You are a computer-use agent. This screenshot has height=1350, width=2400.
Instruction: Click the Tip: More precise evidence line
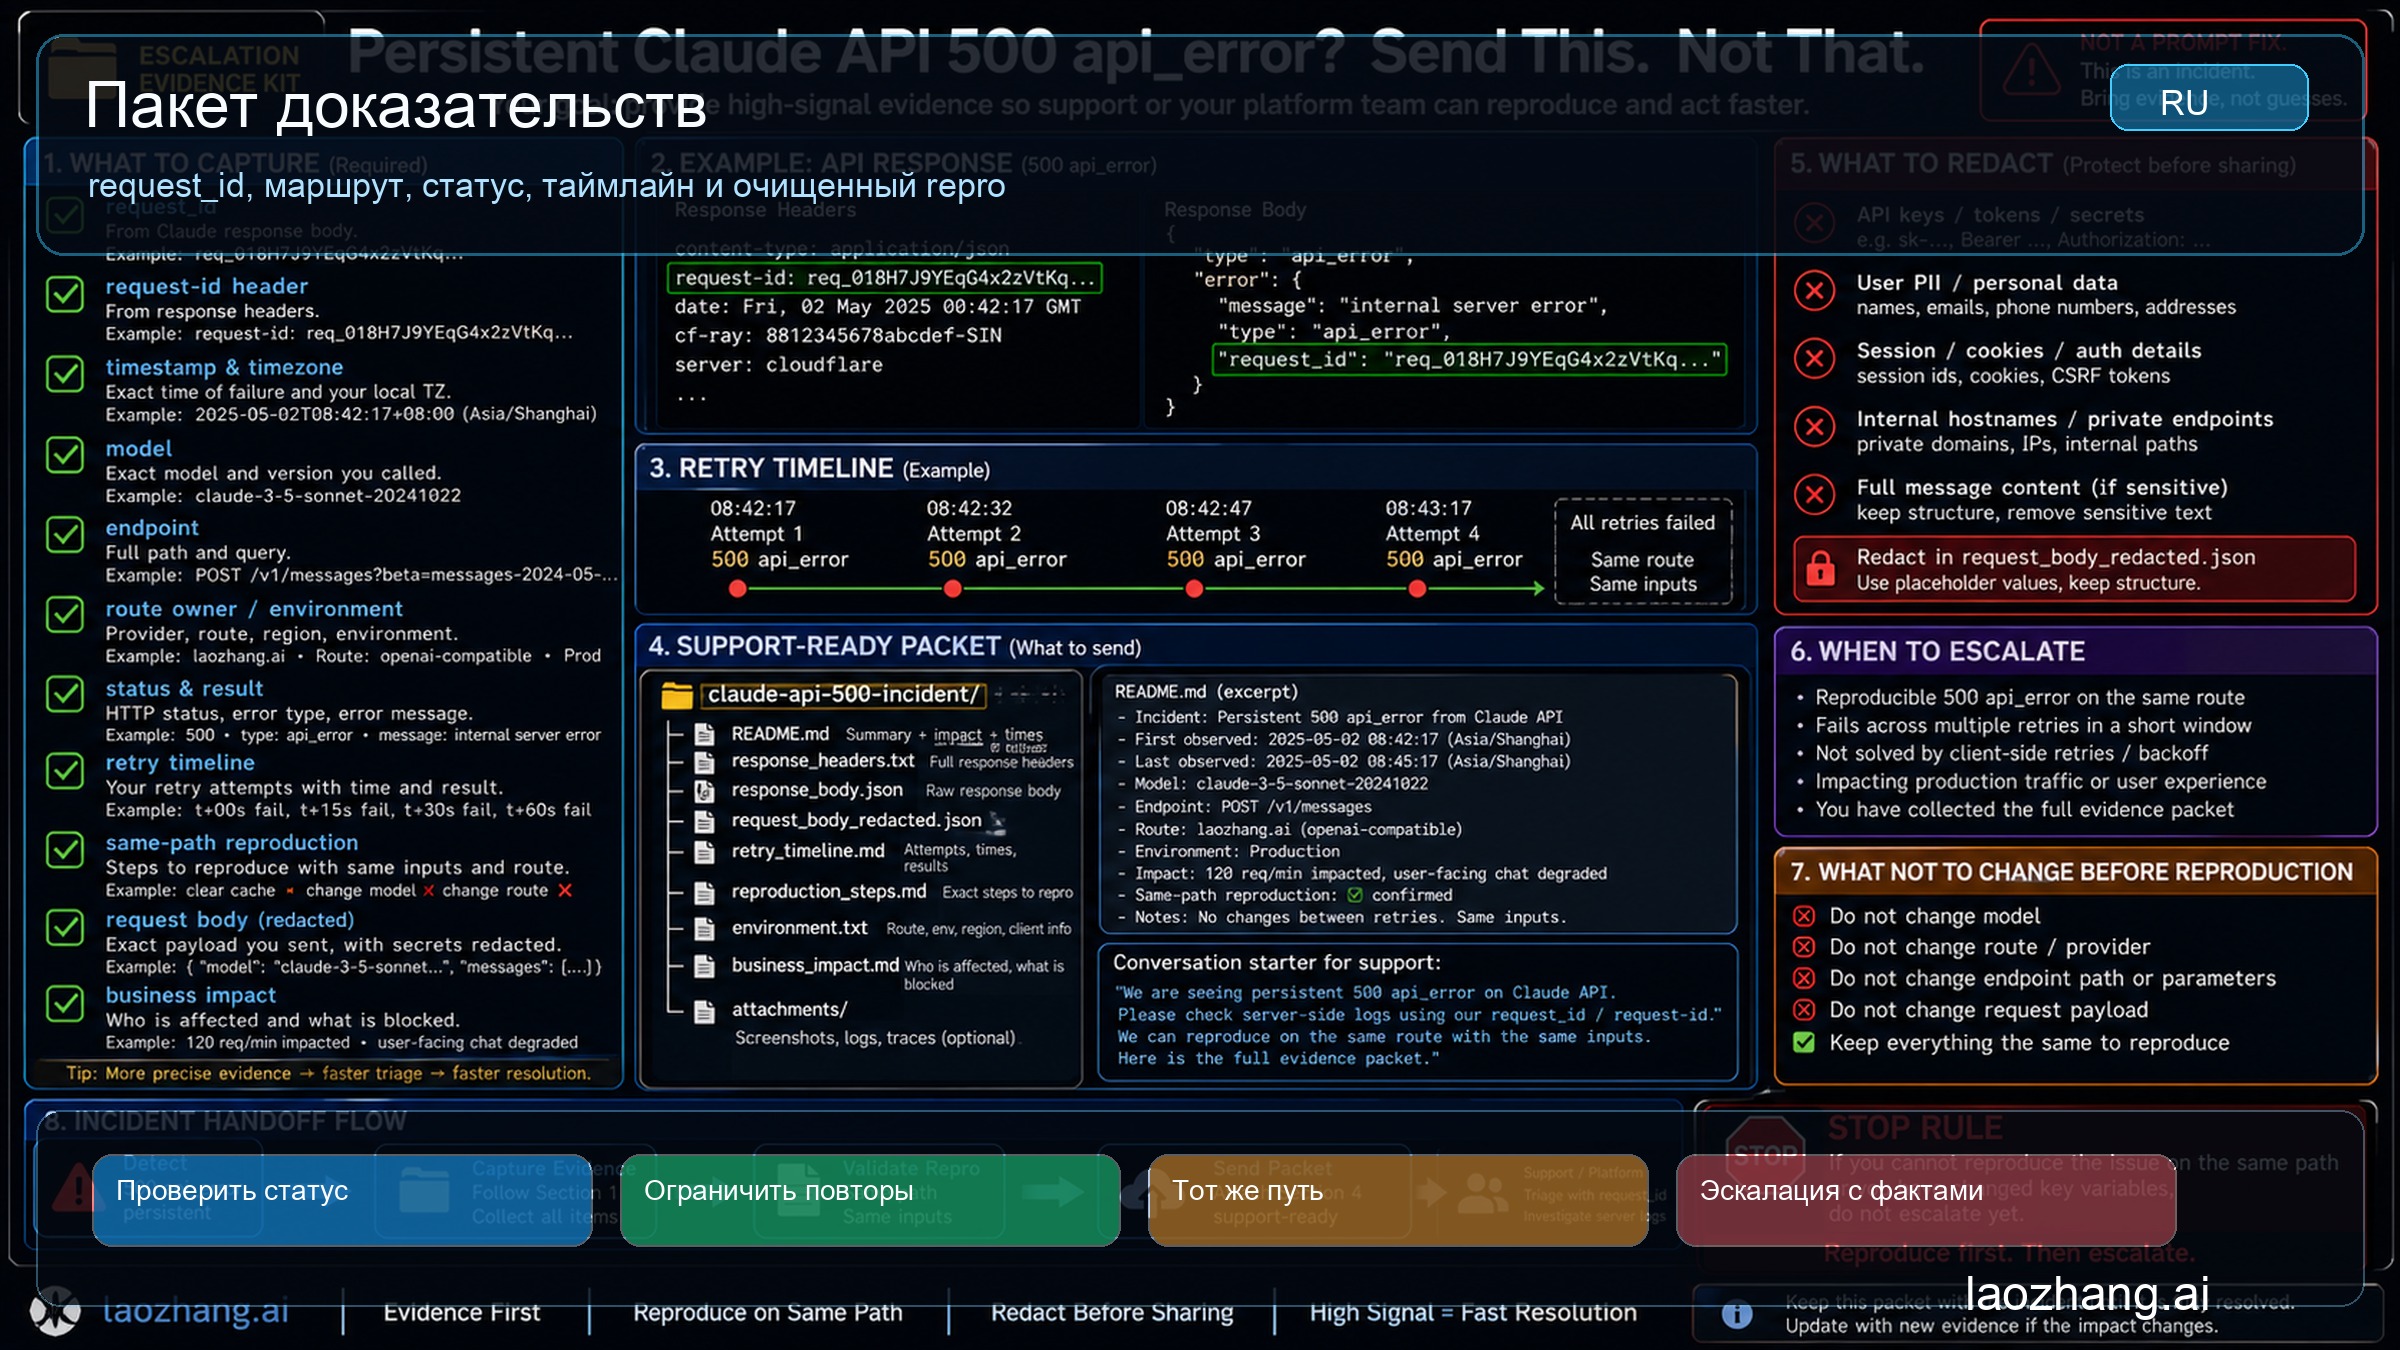(328, 1073)
